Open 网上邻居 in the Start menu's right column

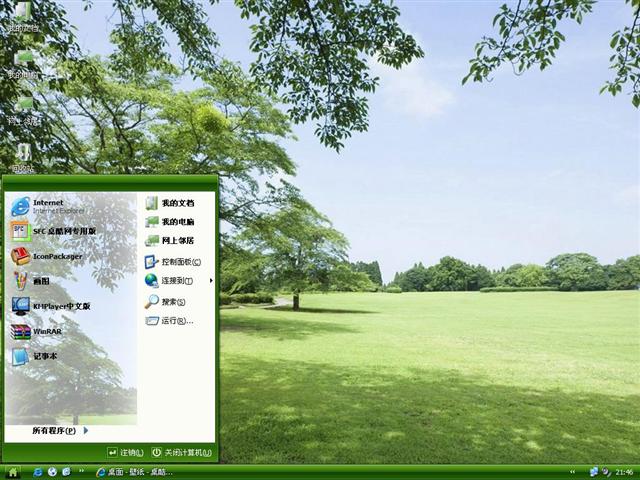tap(170, 240)
